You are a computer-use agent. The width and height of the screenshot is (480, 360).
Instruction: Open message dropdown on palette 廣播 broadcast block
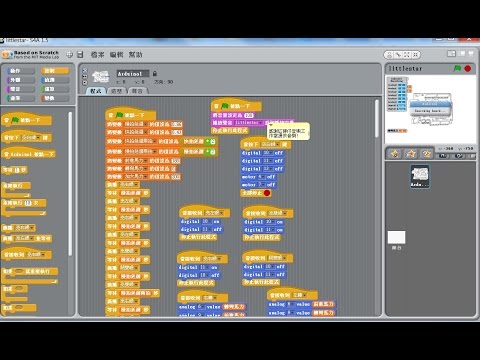point(25,228)
